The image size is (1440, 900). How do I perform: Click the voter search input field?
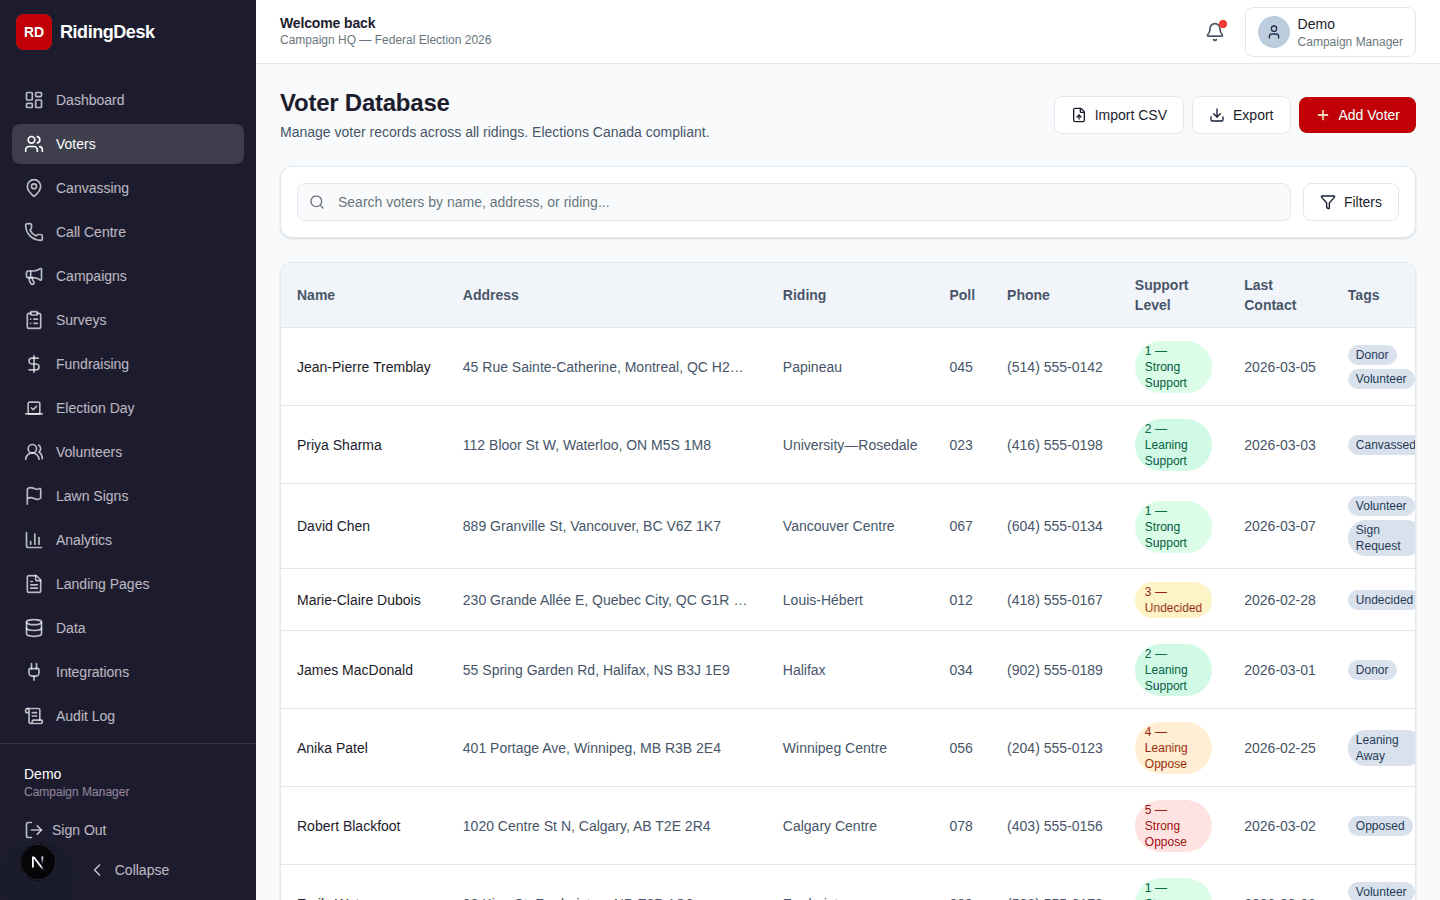[x=700, y=202]
